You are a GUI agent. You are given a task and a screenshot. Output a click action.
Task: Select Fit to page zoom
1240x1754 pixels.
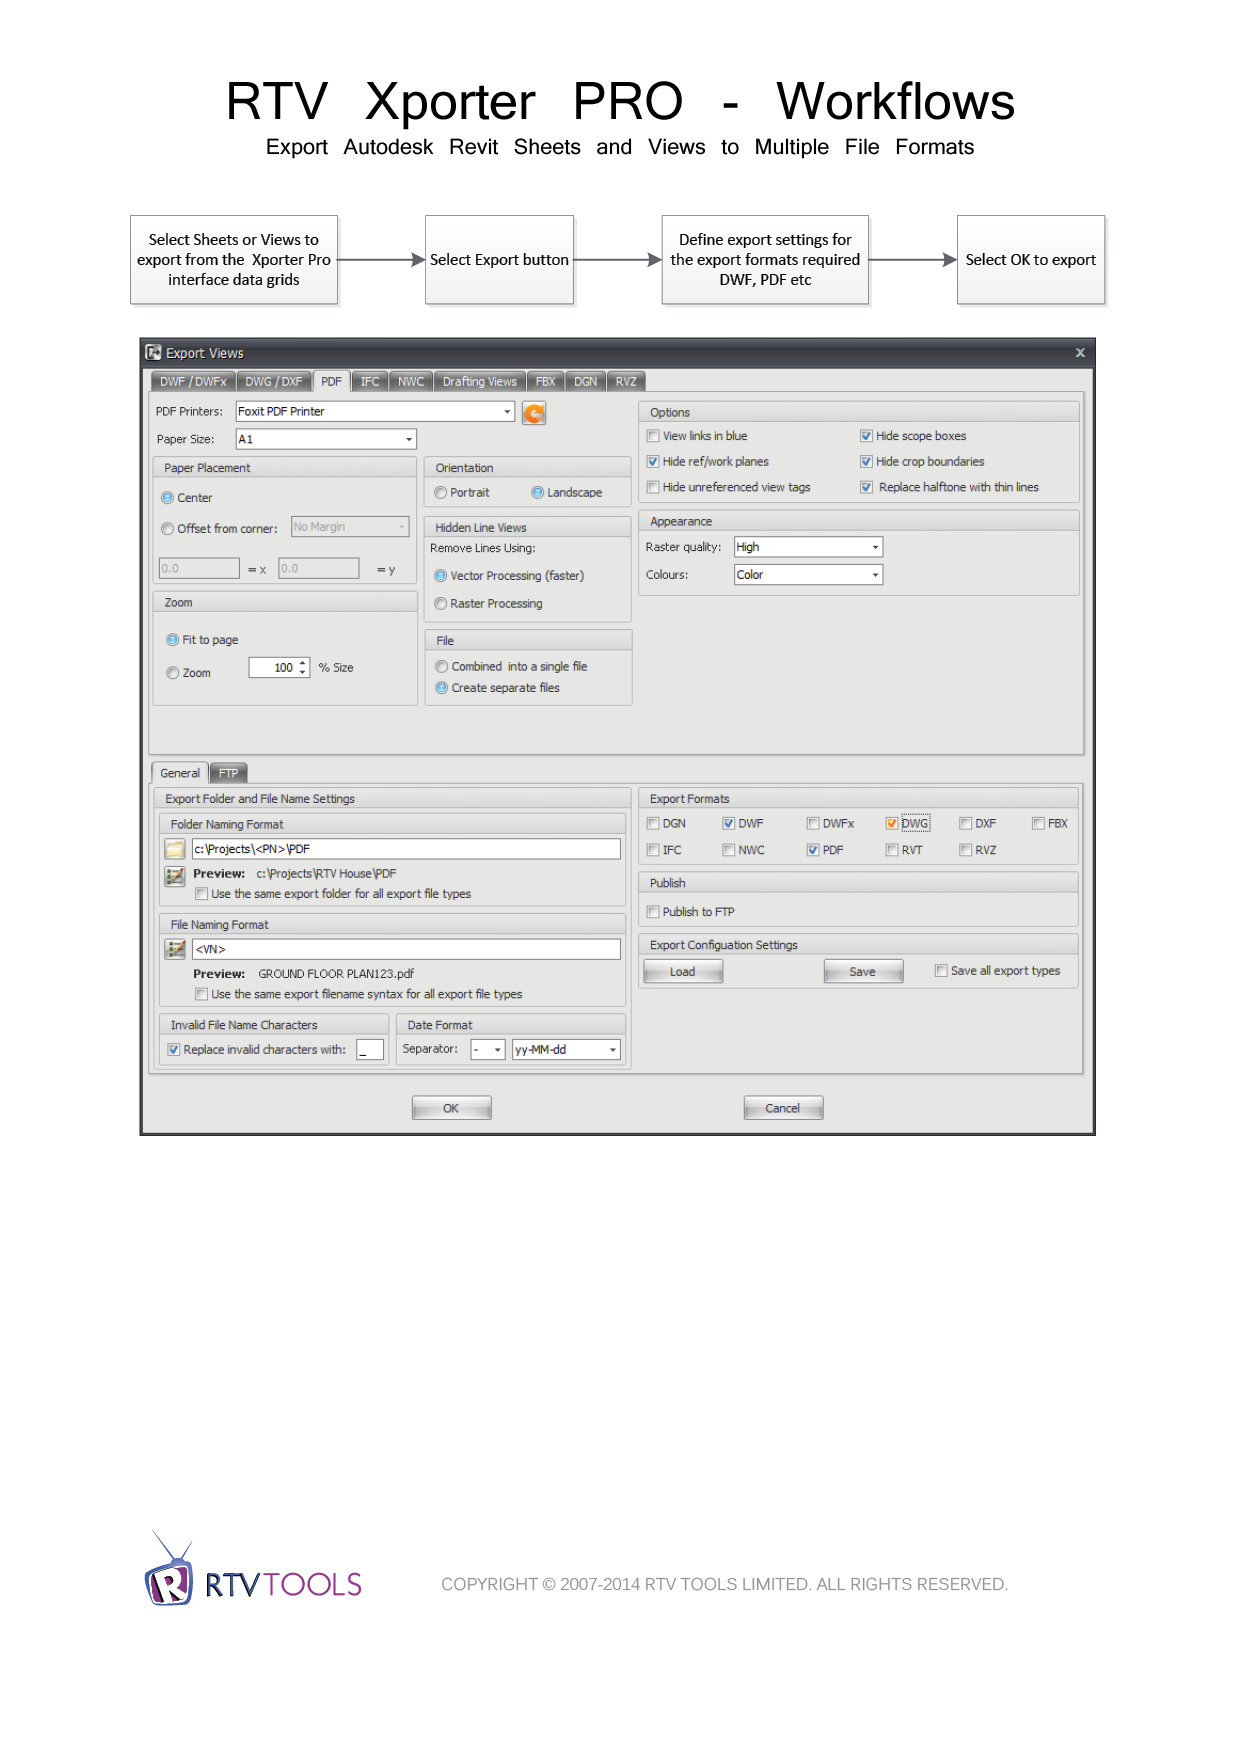(x=173, y=640)
